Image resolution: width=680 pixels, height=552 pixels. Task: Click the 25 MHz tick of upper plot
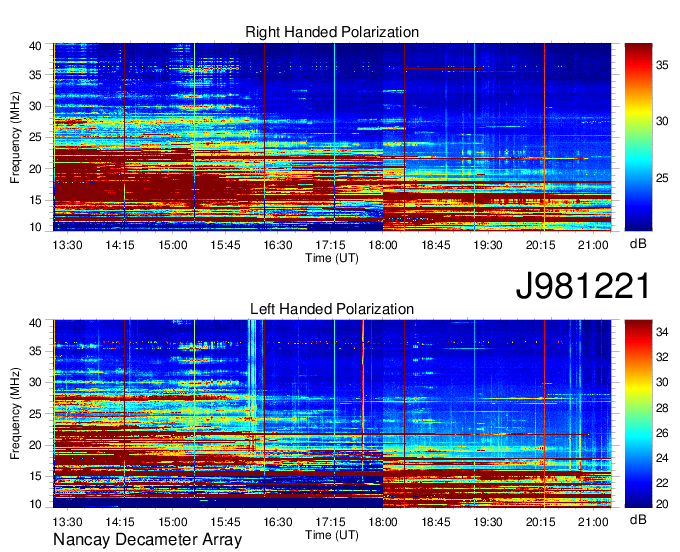tap(35, 137)
